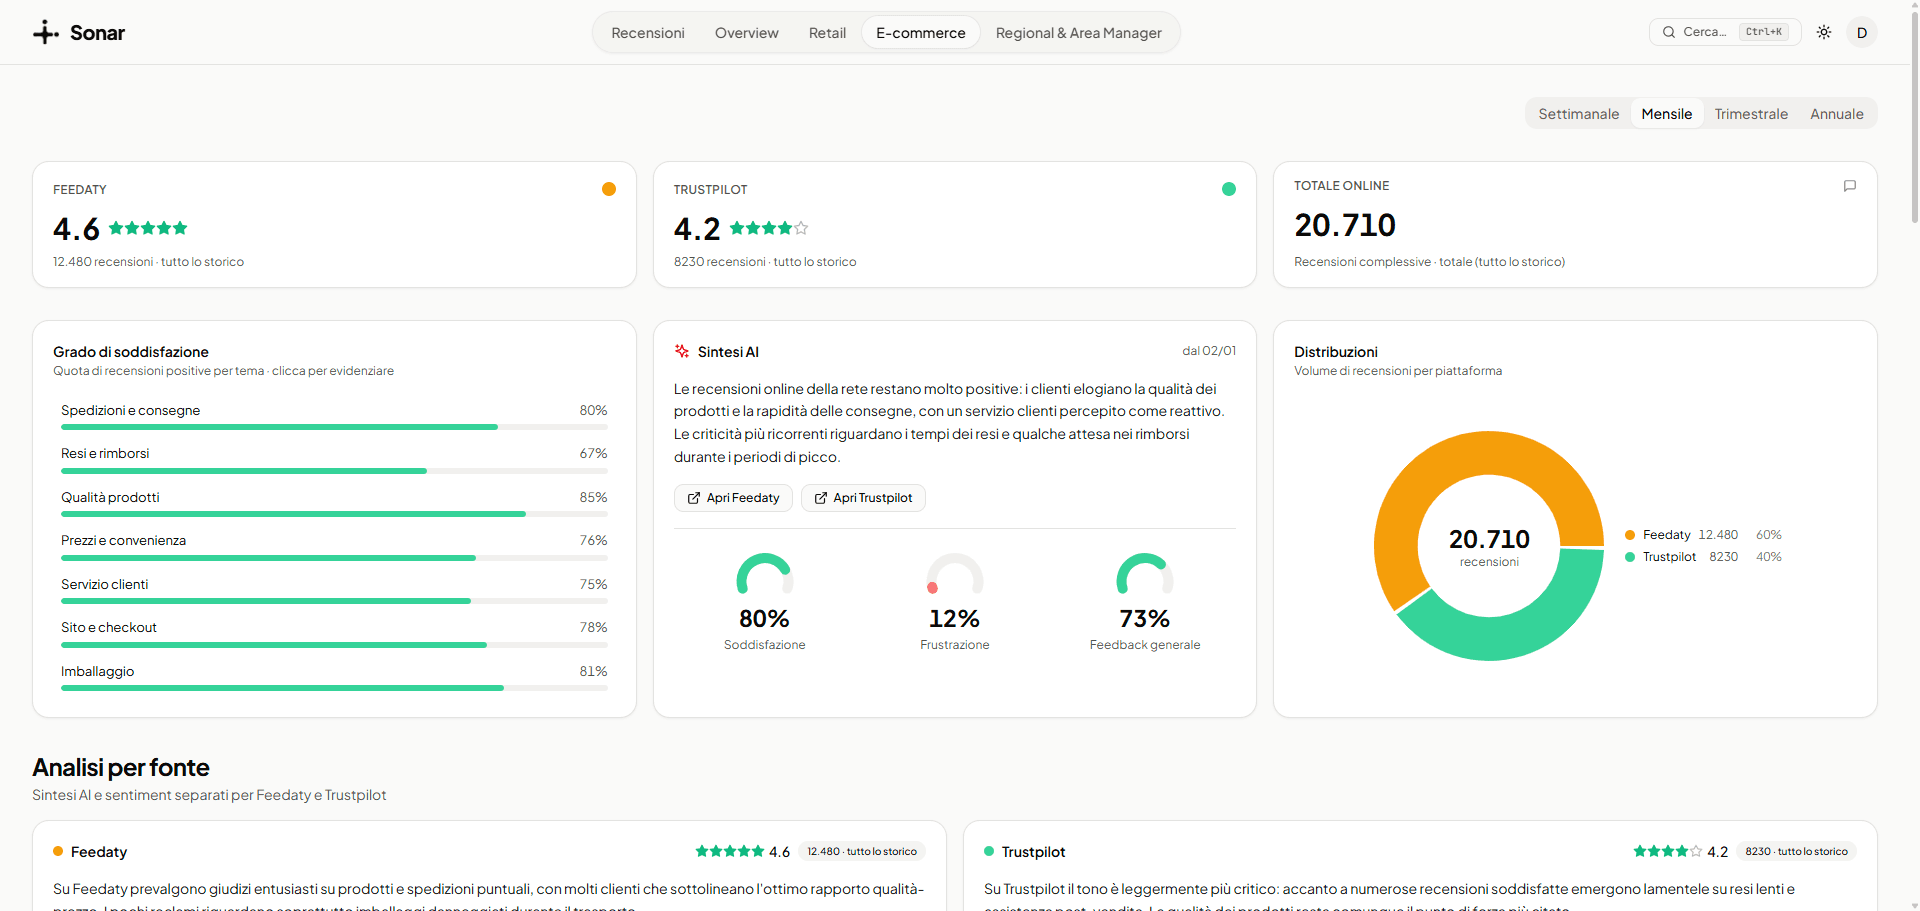Highlight the Imballaggio theme
The image size is (1920, 911).
point(334,678)
